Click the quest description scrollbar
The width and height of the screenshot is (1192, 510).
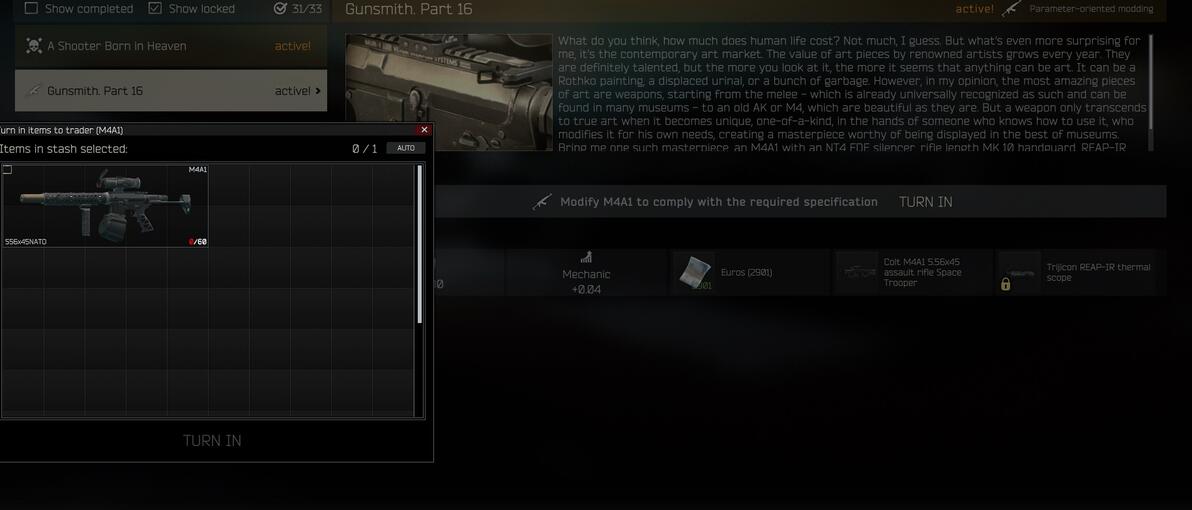coord(1151,93)
